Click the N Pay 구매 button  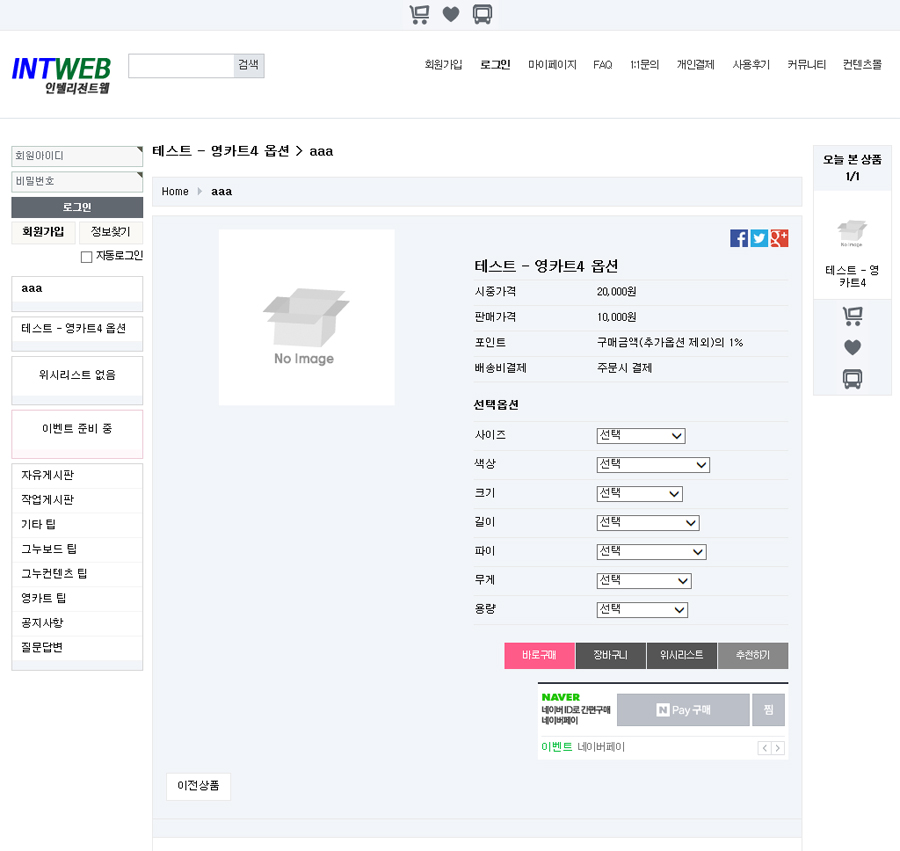coord(683,710)
